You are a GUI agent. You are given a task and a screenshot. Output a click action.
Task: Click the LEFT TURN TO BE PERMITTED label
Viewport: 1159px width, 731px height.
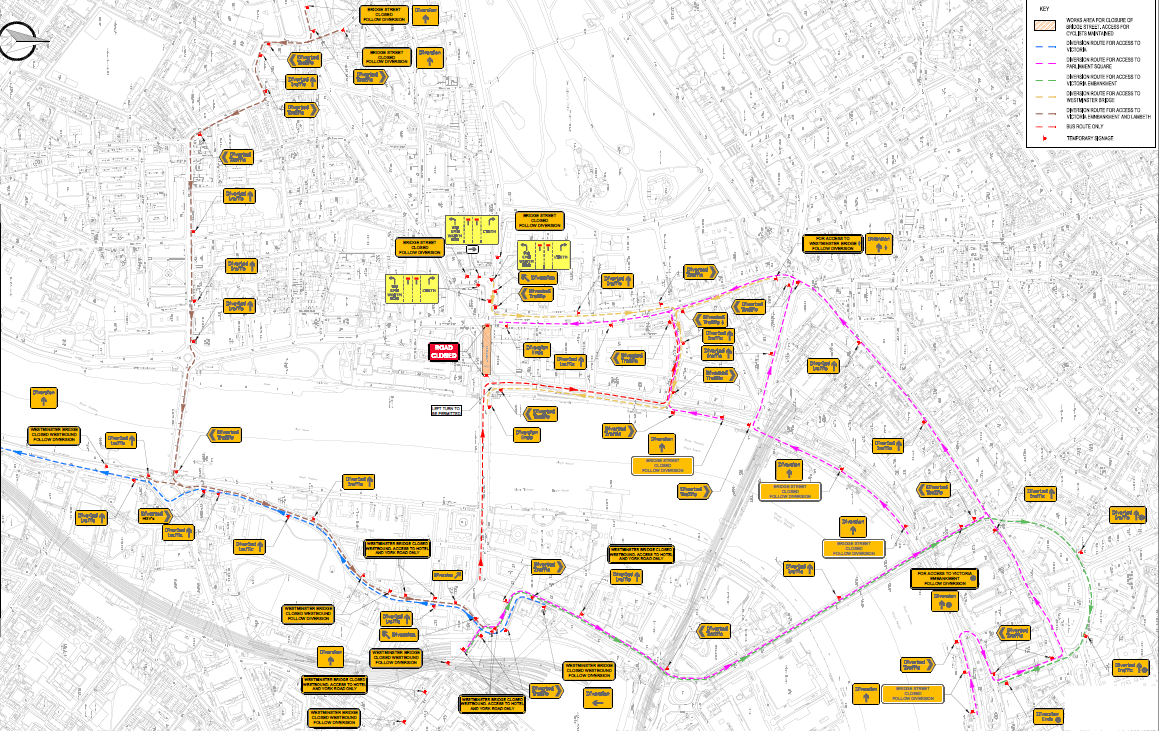(443, 410)
